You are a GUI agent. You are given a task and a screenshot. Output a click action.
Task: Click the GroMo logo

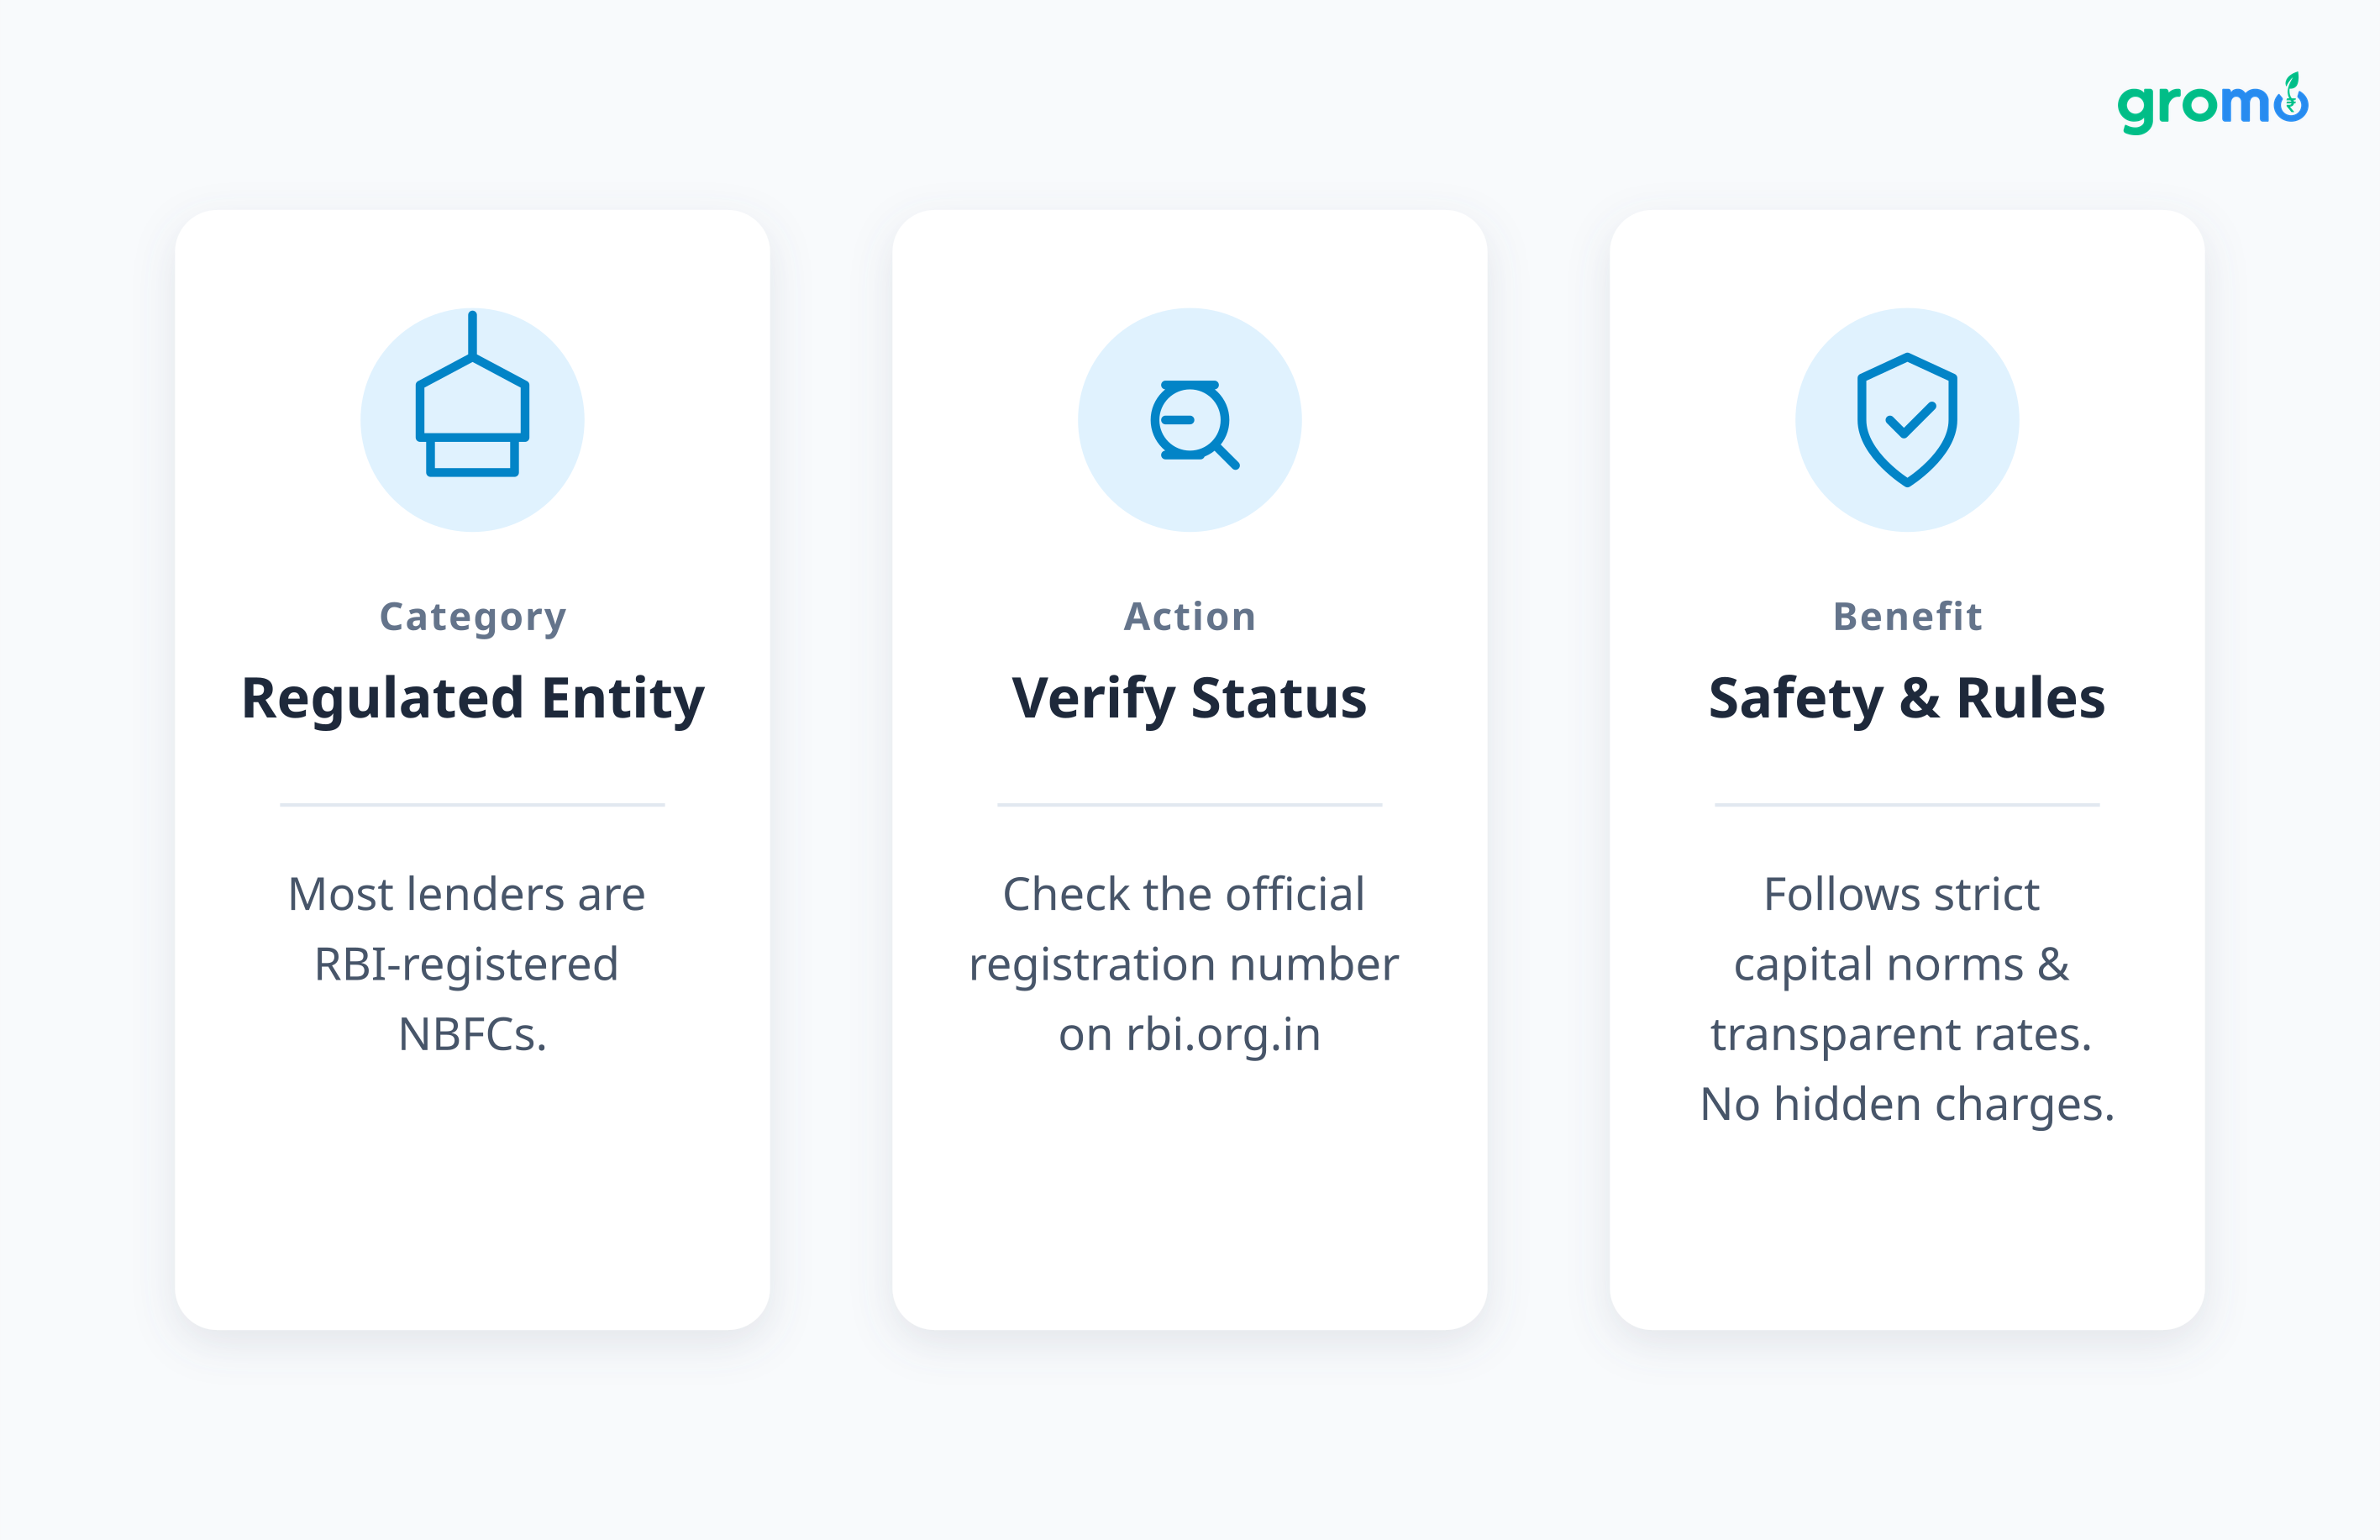coord(2211,103)
